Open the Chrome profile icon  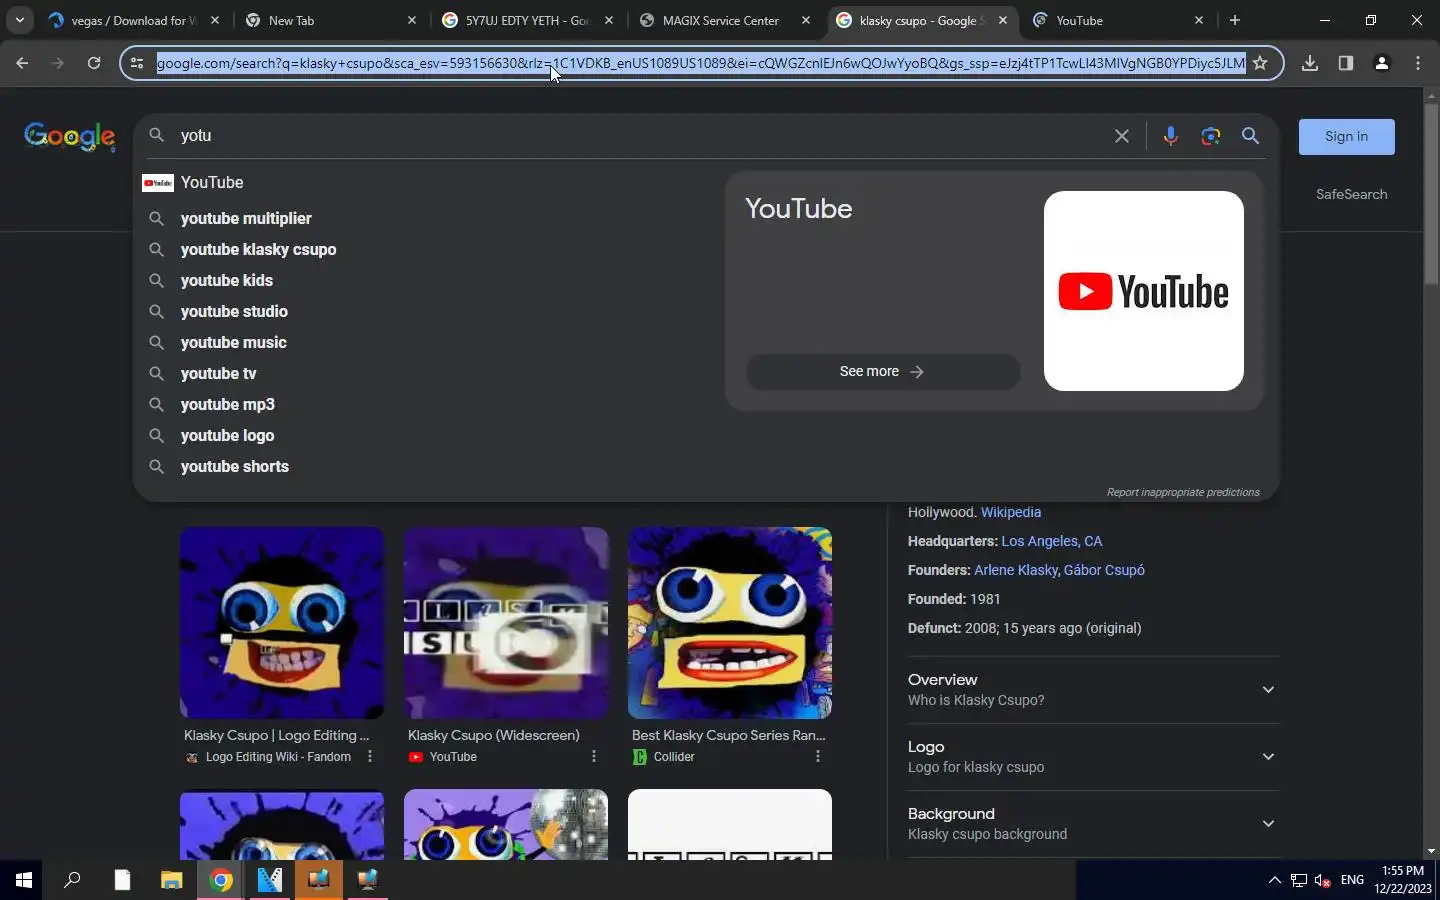tap(1382, 63)
